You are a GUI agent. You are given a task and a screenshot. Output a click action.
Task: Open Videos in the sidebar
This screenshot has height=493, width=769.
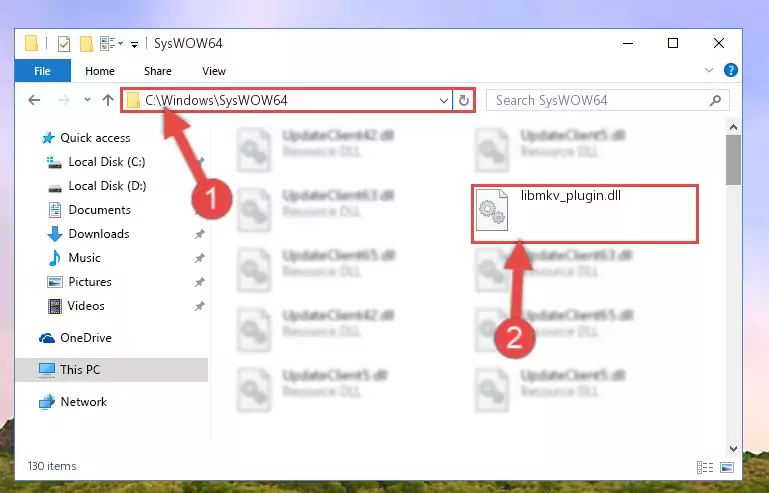[x=76, y=306]
